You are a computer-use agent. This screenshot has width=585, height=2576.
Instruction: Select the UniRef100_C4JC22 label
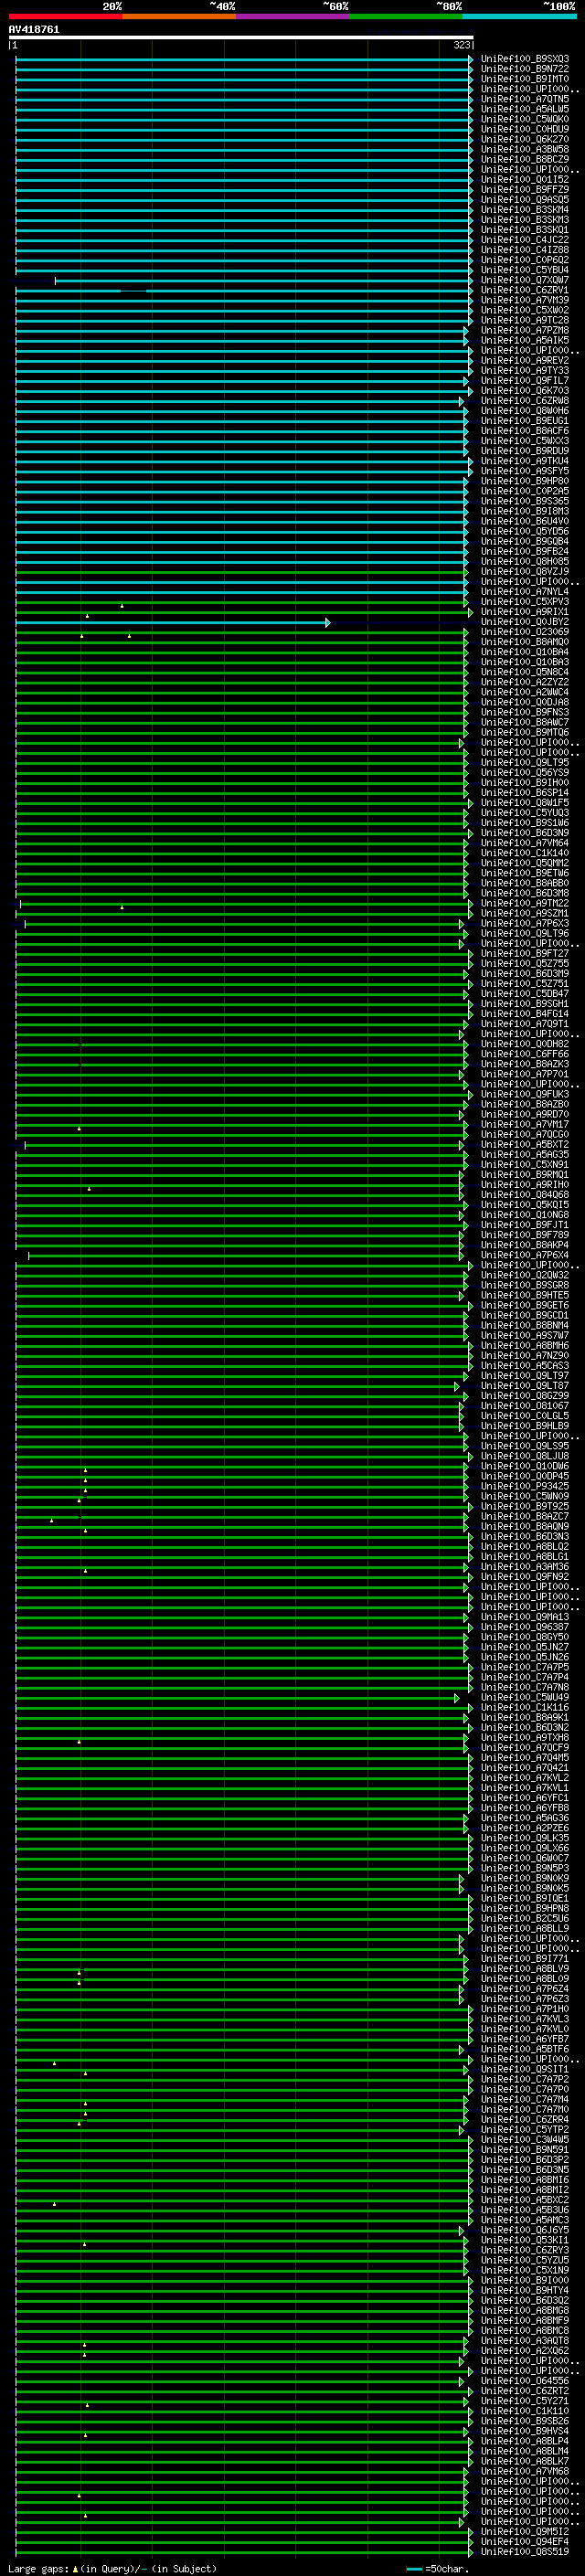point(525,240)
